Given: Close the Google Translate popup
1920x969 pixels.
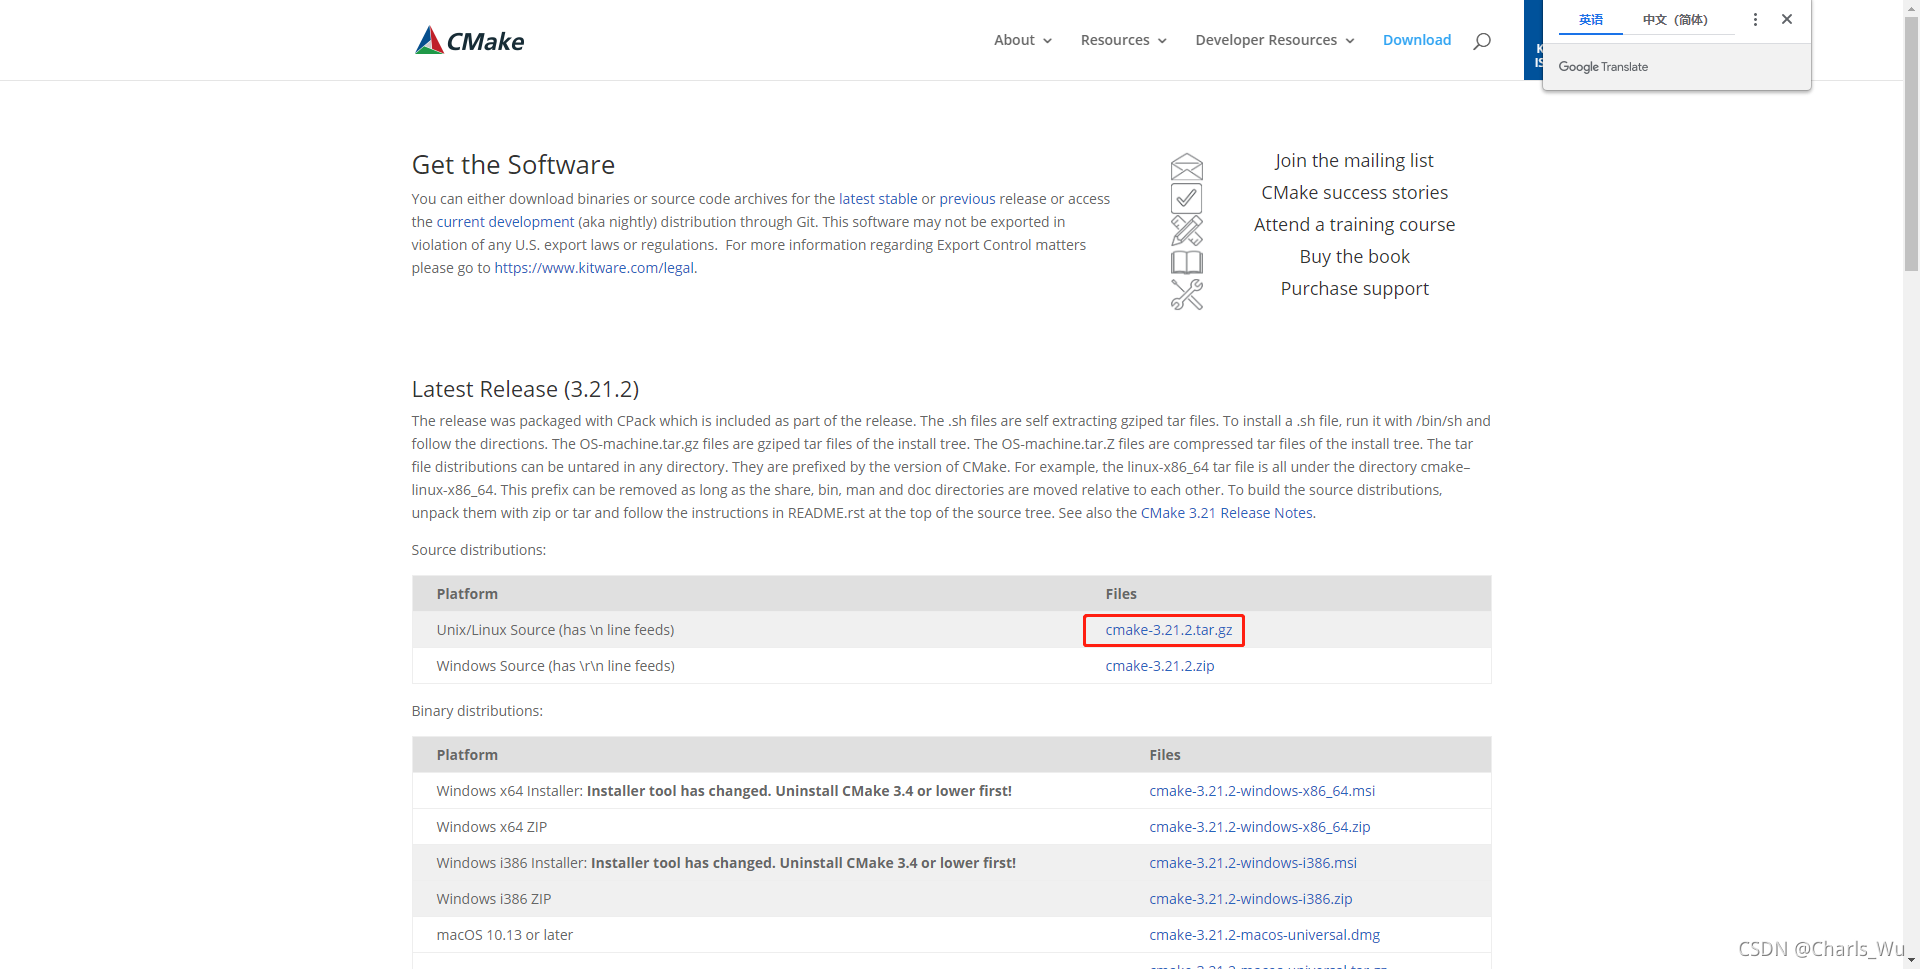Looking at the screenshot, I should (1787, 19).
